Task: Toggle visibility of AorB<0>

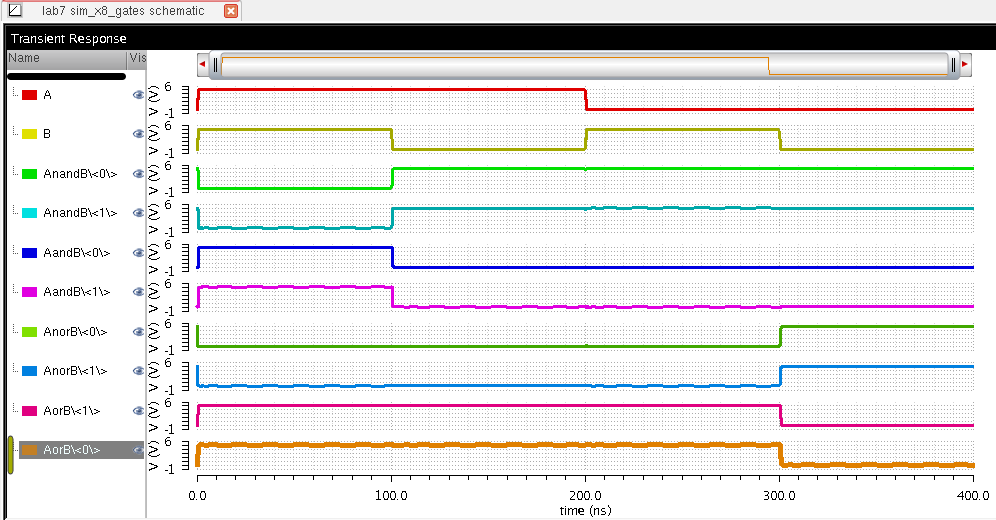Action: point(138,450)
